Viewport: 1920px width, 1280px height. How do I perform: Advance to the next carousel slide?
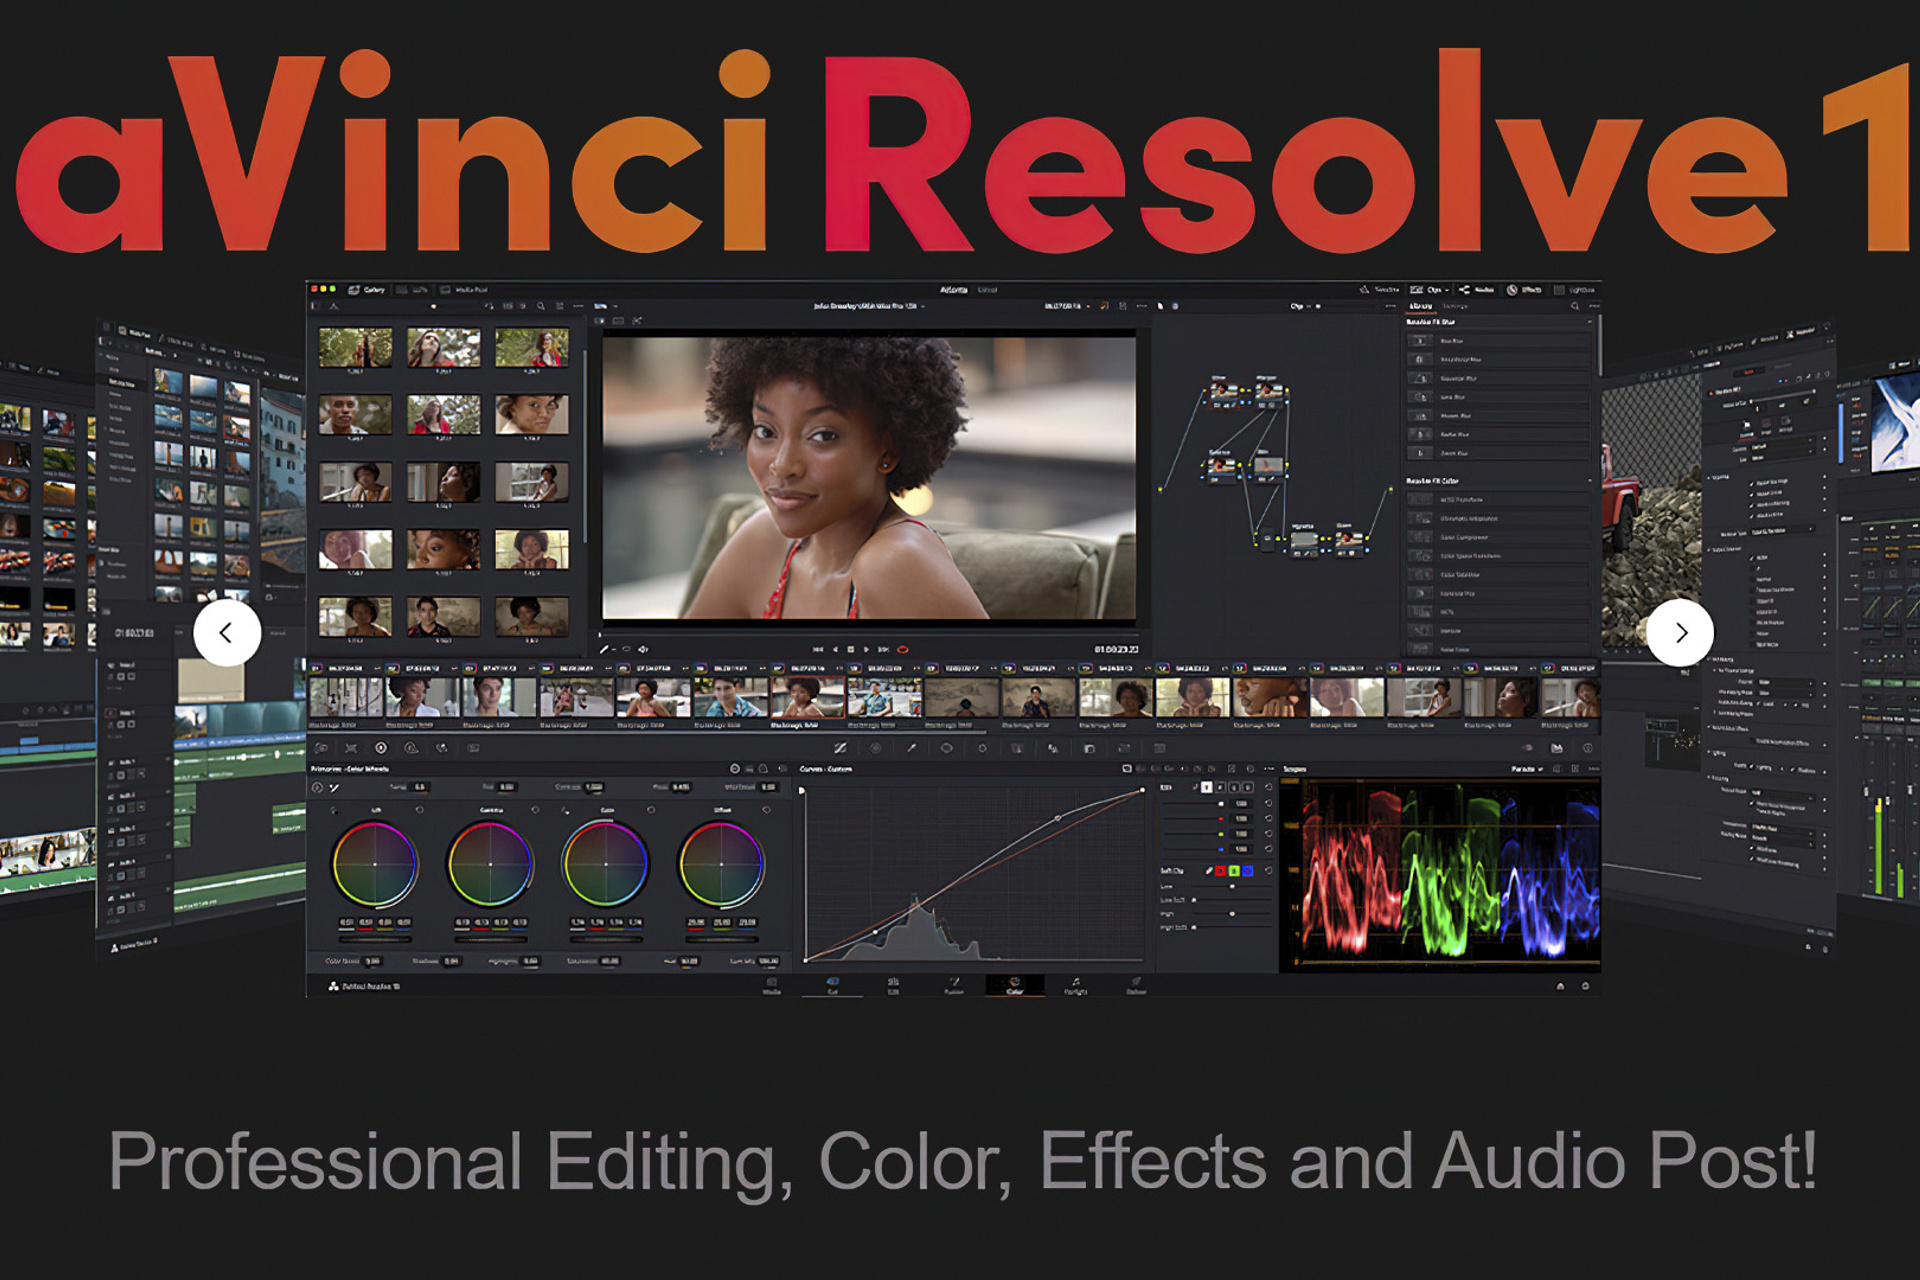coord(1680,632)
